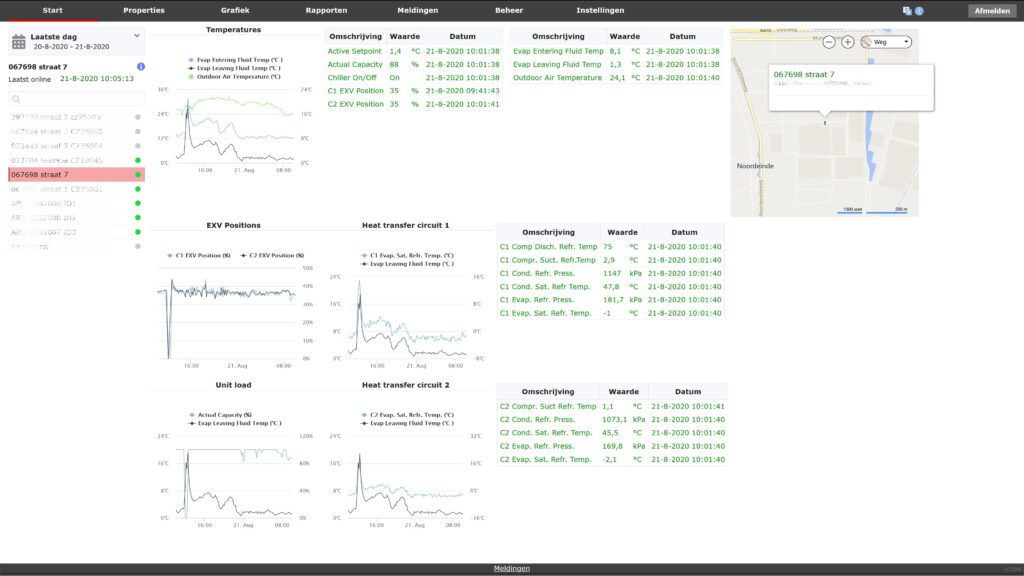Click the green status dot on the highlighted row

pos(138,174)
